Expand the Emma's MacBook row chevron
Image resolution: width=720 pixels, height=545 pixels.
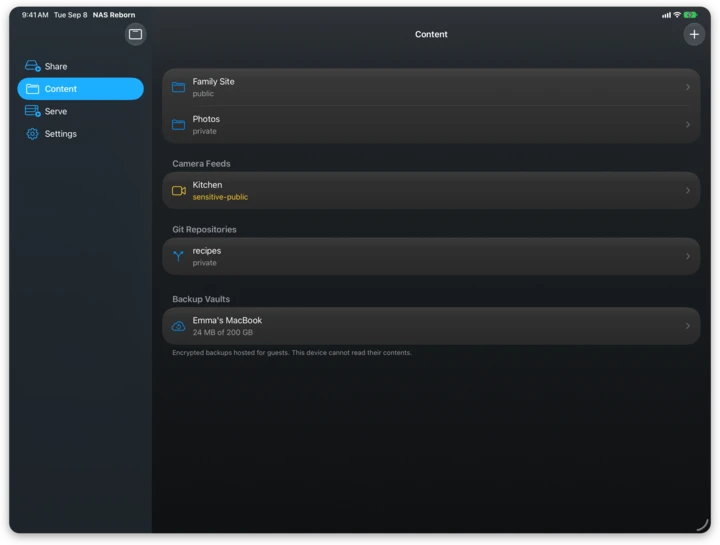pyautogui.click(x=687, y=326)
